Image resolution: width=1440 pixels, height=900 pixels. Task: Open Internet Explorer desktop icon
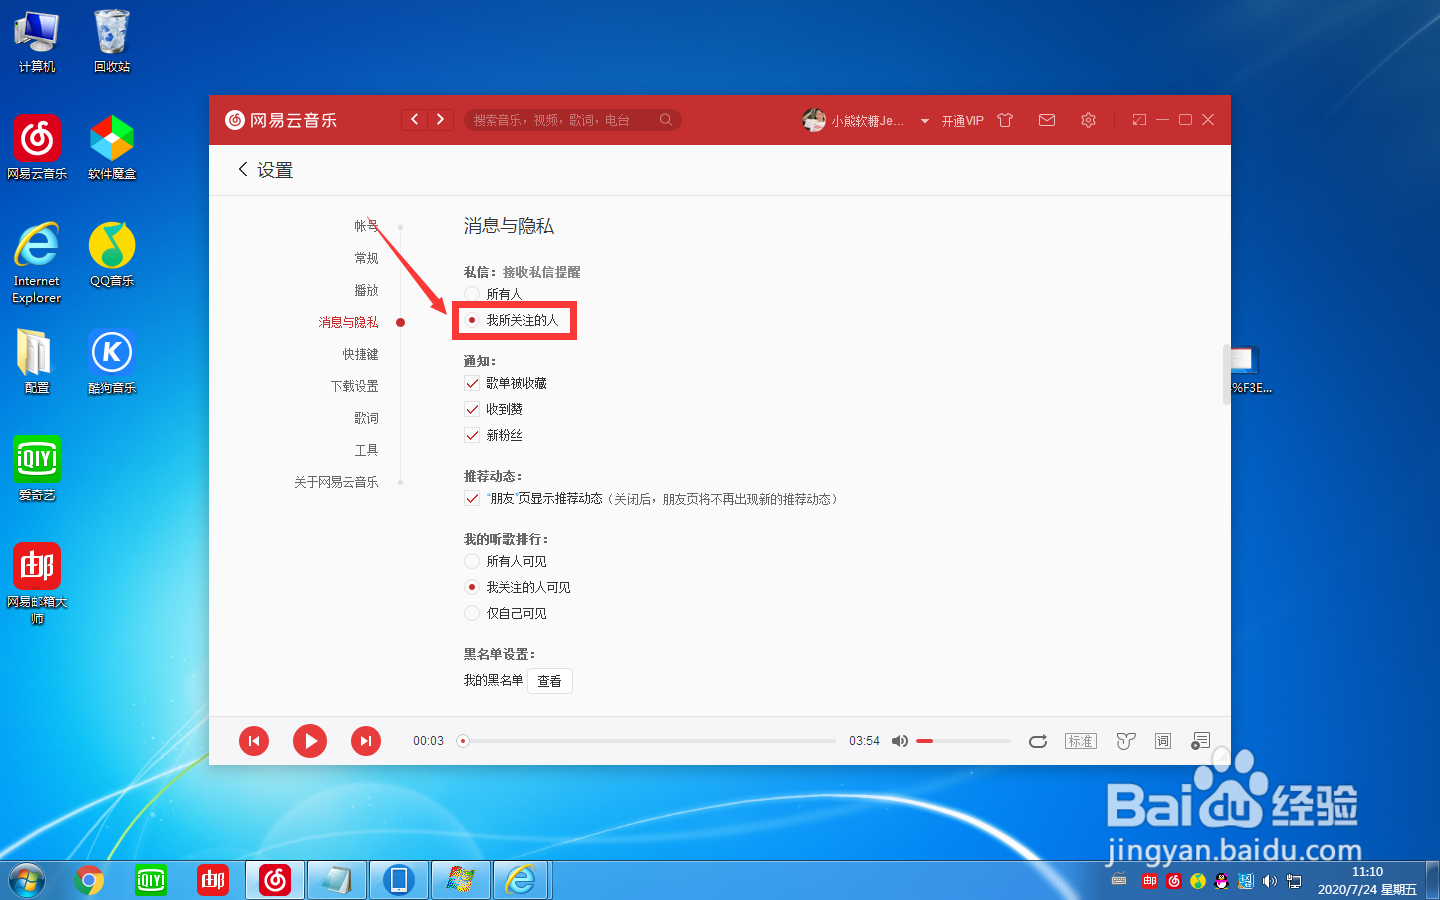tap(37, 263)
